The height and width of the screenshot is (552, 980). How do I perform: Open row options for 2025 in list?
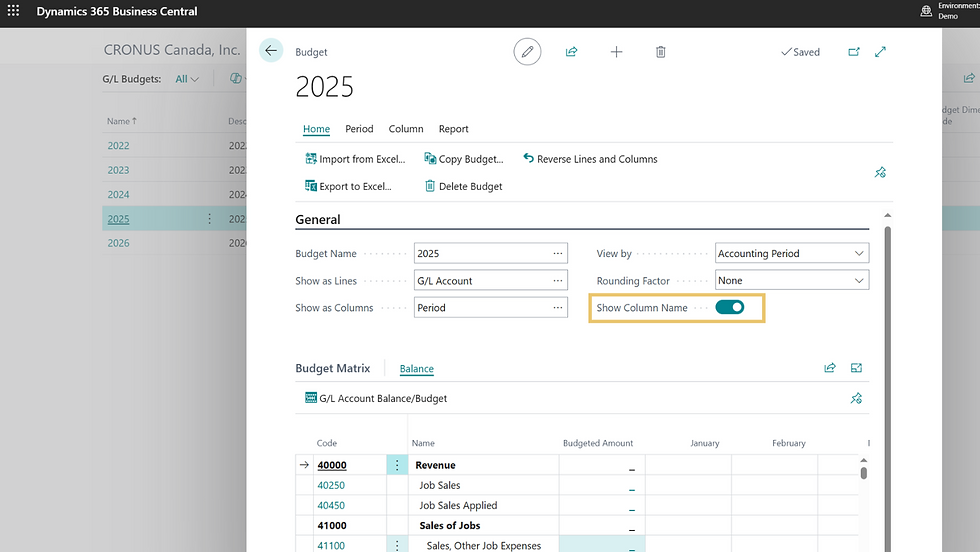(x=209, y=219)
